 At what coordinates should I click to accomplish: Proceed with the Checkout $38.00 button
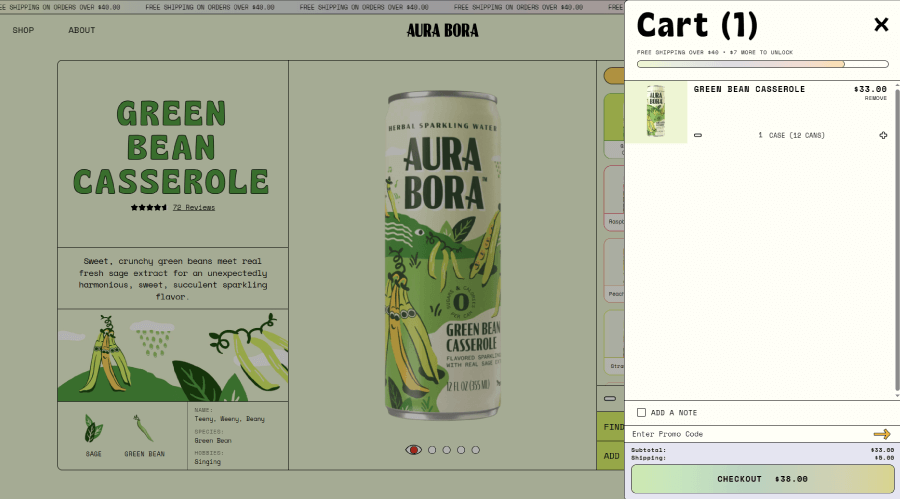click(762, 479)
